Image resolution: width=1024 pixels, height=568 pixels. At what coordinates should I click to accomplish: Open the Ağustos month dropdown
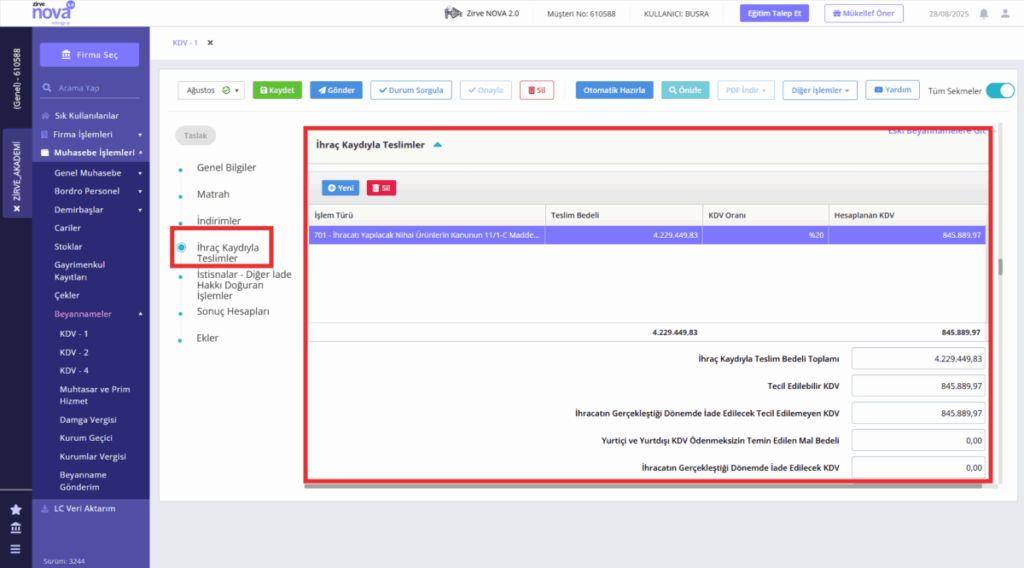tap(211, 90)
